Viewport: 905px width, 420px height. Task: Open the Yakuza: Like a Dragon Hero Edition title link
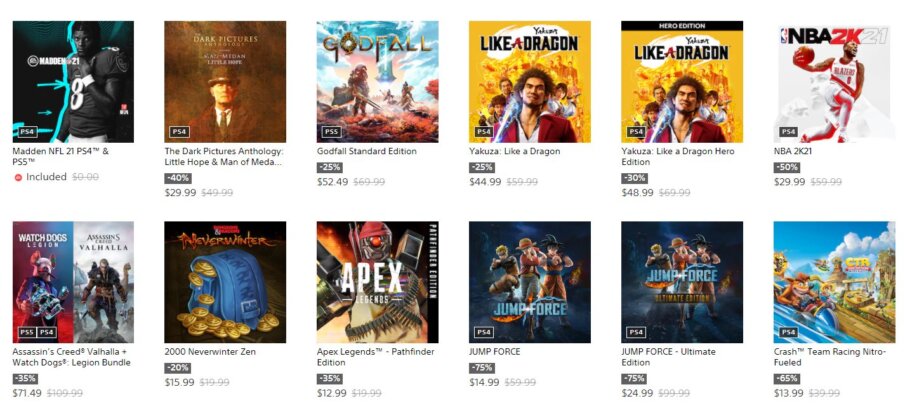678,157
